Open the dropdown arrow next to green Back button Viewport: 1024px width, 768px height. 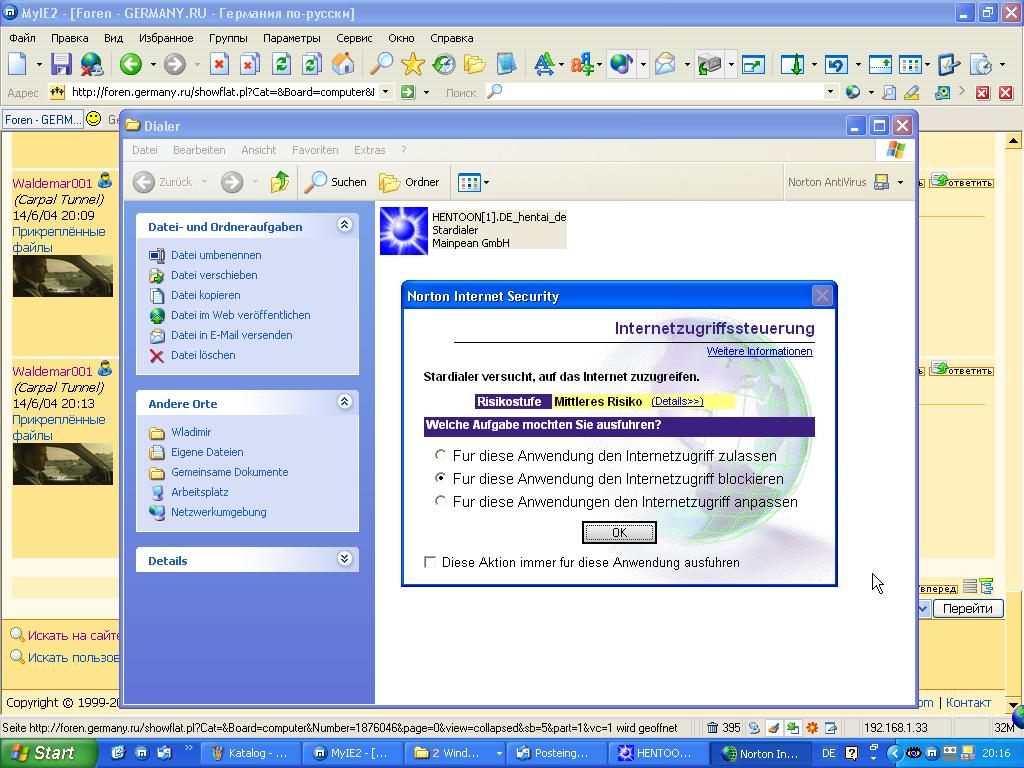[x=153, y=65]
